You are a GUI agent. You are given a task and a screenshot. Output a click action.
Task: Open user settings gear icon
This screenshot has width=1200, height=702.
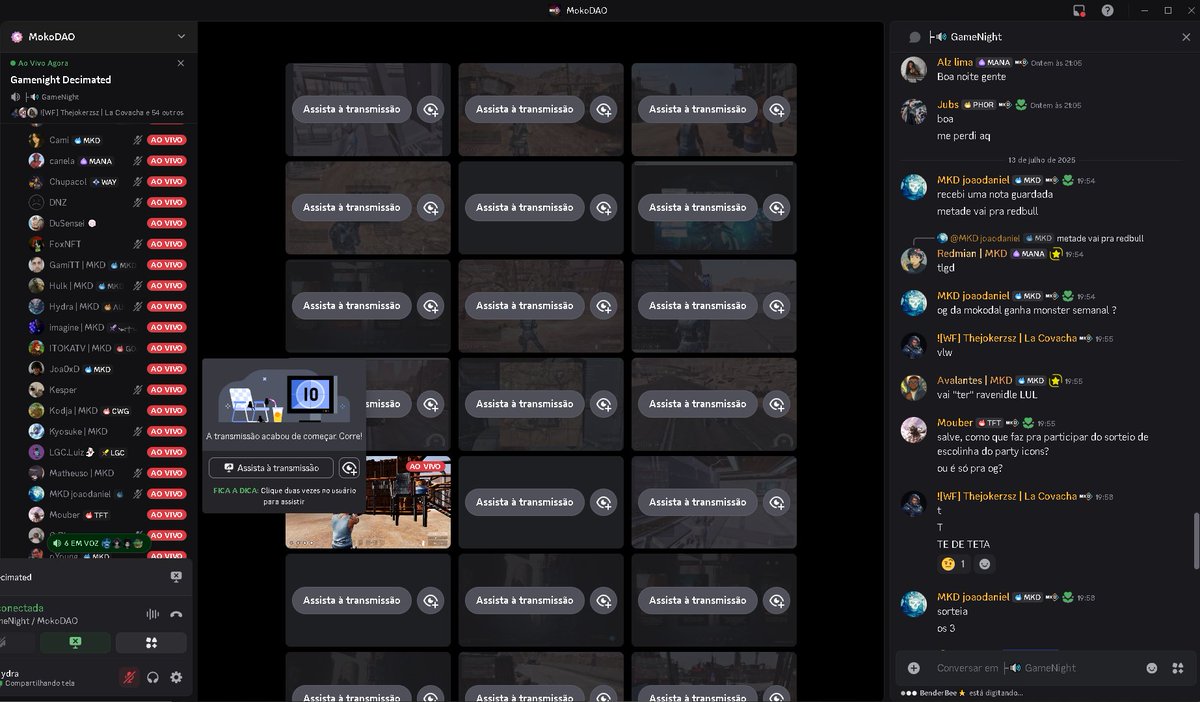pyautogui.click(x=176, y=677)
